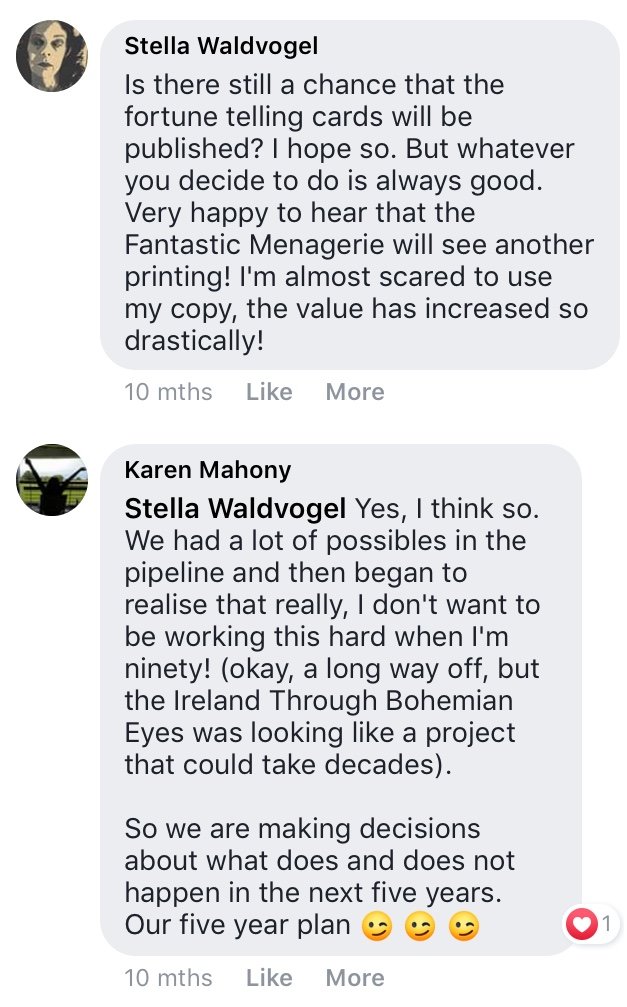Click the 10 mths timestamp under Karen's reply

coord(168,977)
